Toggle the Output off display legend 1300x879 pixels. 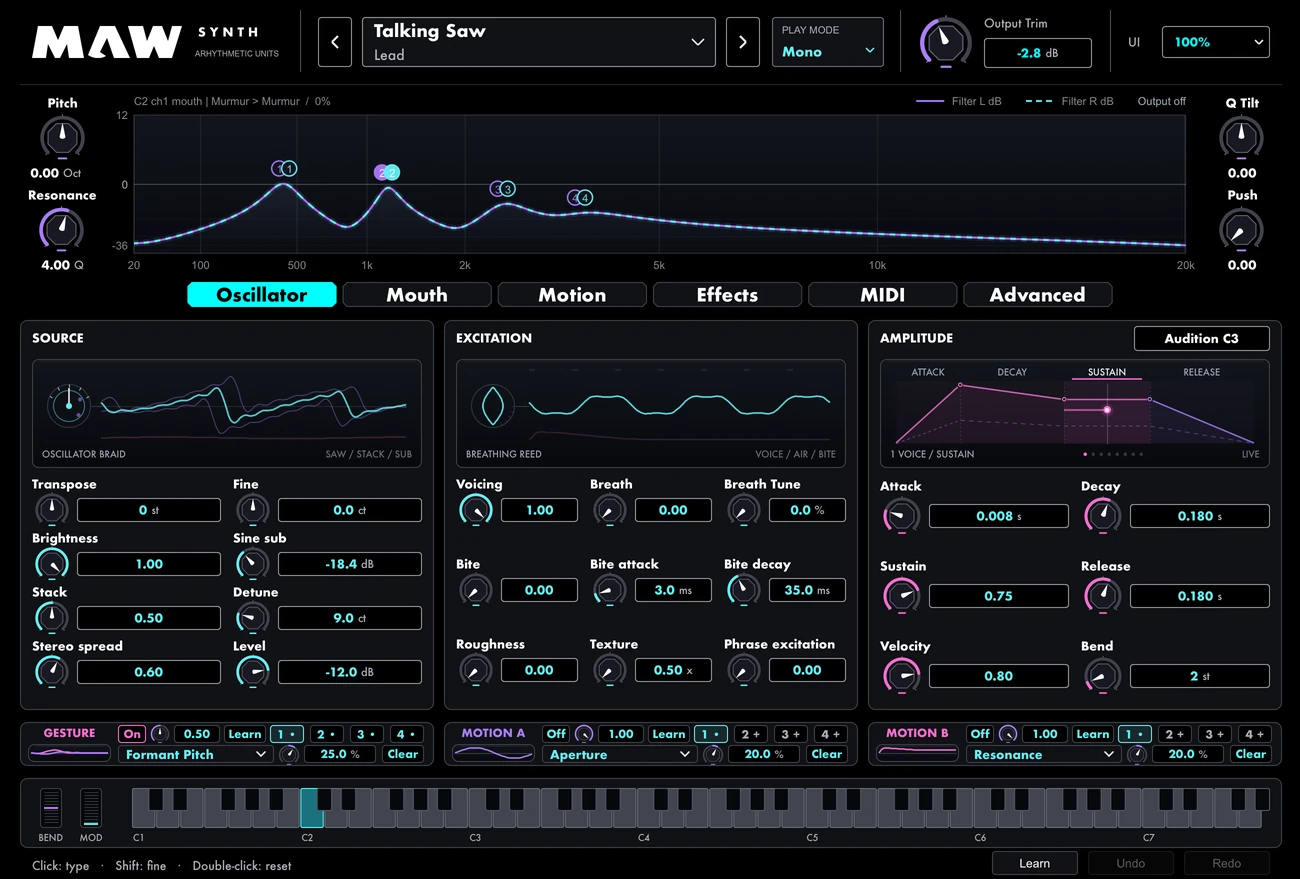(1161, 101)
